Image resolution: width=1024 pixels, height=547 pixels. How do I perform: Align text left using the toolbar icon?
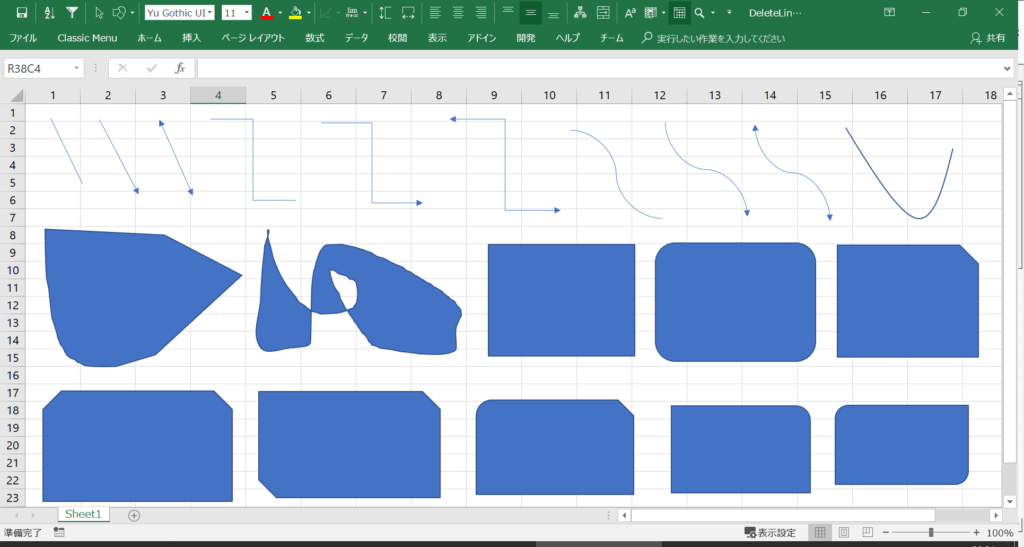click(435, 13)
